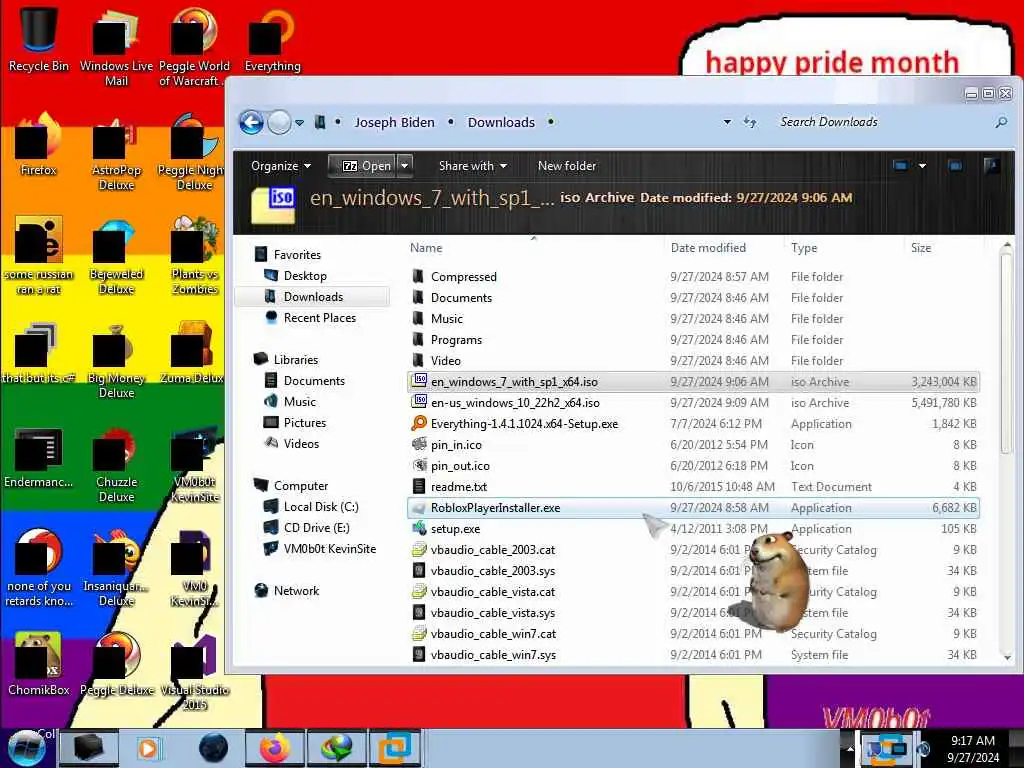
Task: Select the pin_in.ico file
Action: click(693, 444)
